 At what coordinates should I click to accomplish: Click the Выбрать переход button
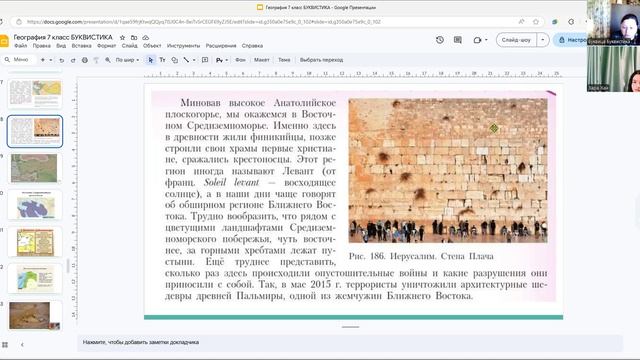point(321,60)
